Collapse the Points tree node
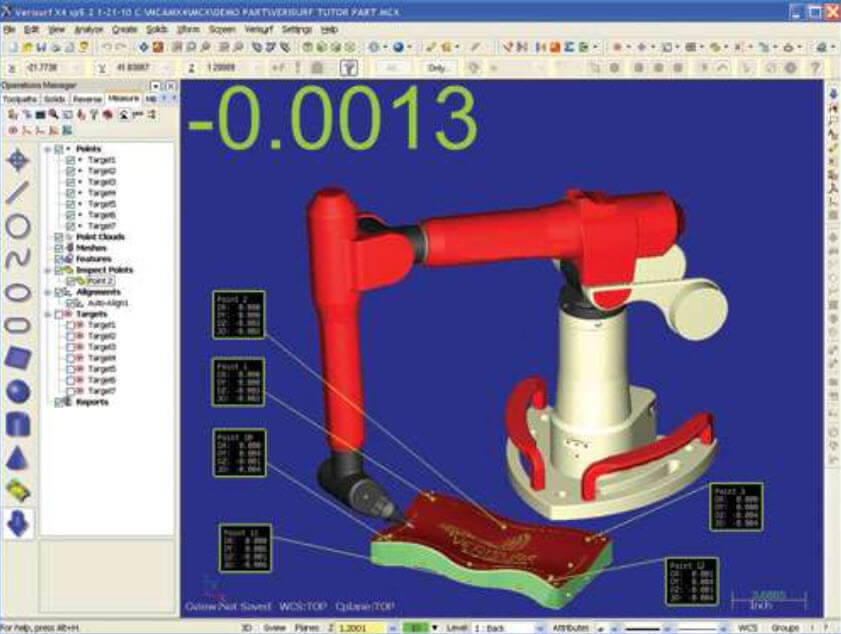The height and width of the screenshot is (634, 841). (x=48, y=149)
